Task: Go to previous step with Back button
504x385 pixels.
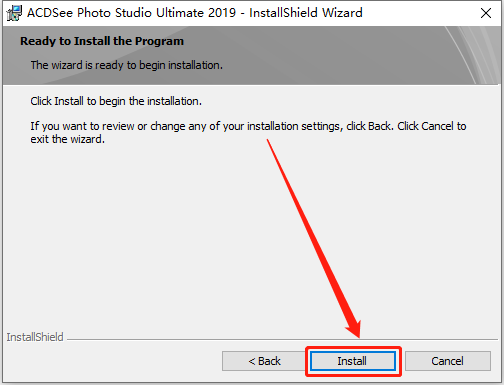Action: pyautogui.click(x=264, y=361)
